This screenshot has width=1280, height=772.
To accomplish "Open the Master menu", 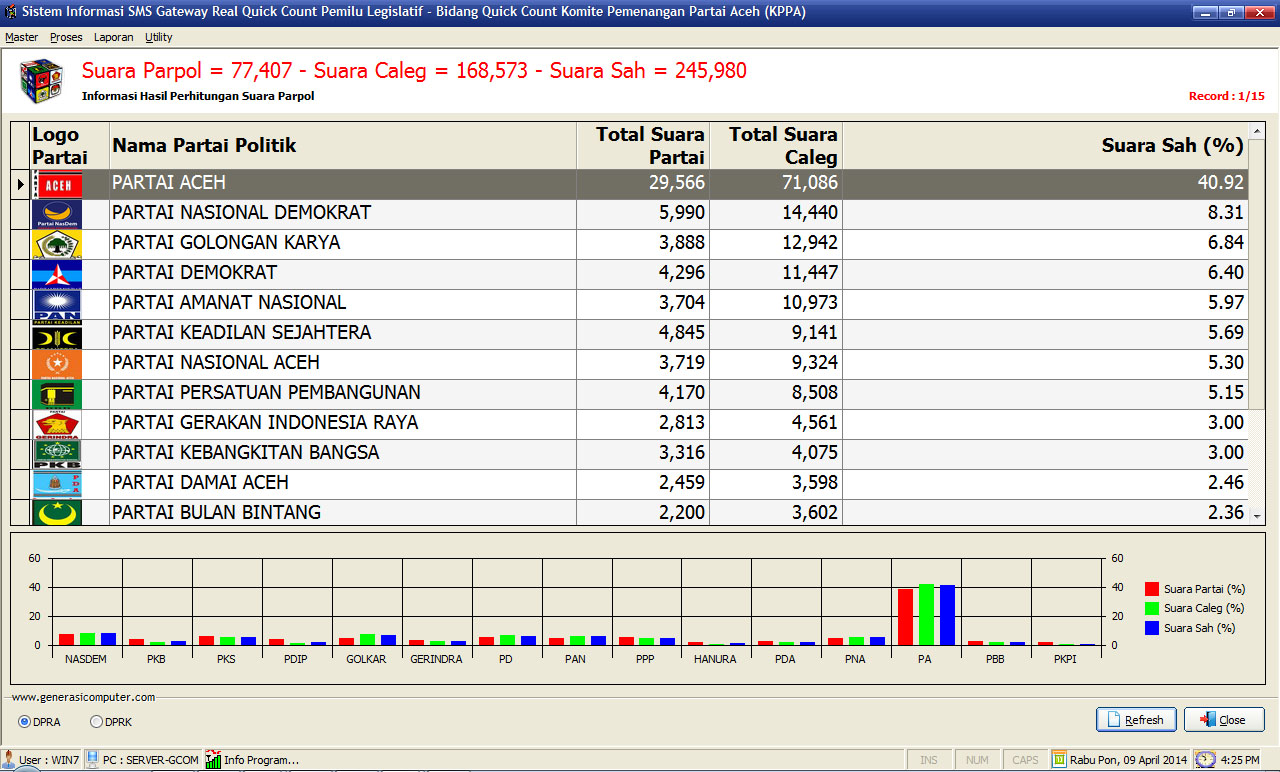I will click(21, 37).
